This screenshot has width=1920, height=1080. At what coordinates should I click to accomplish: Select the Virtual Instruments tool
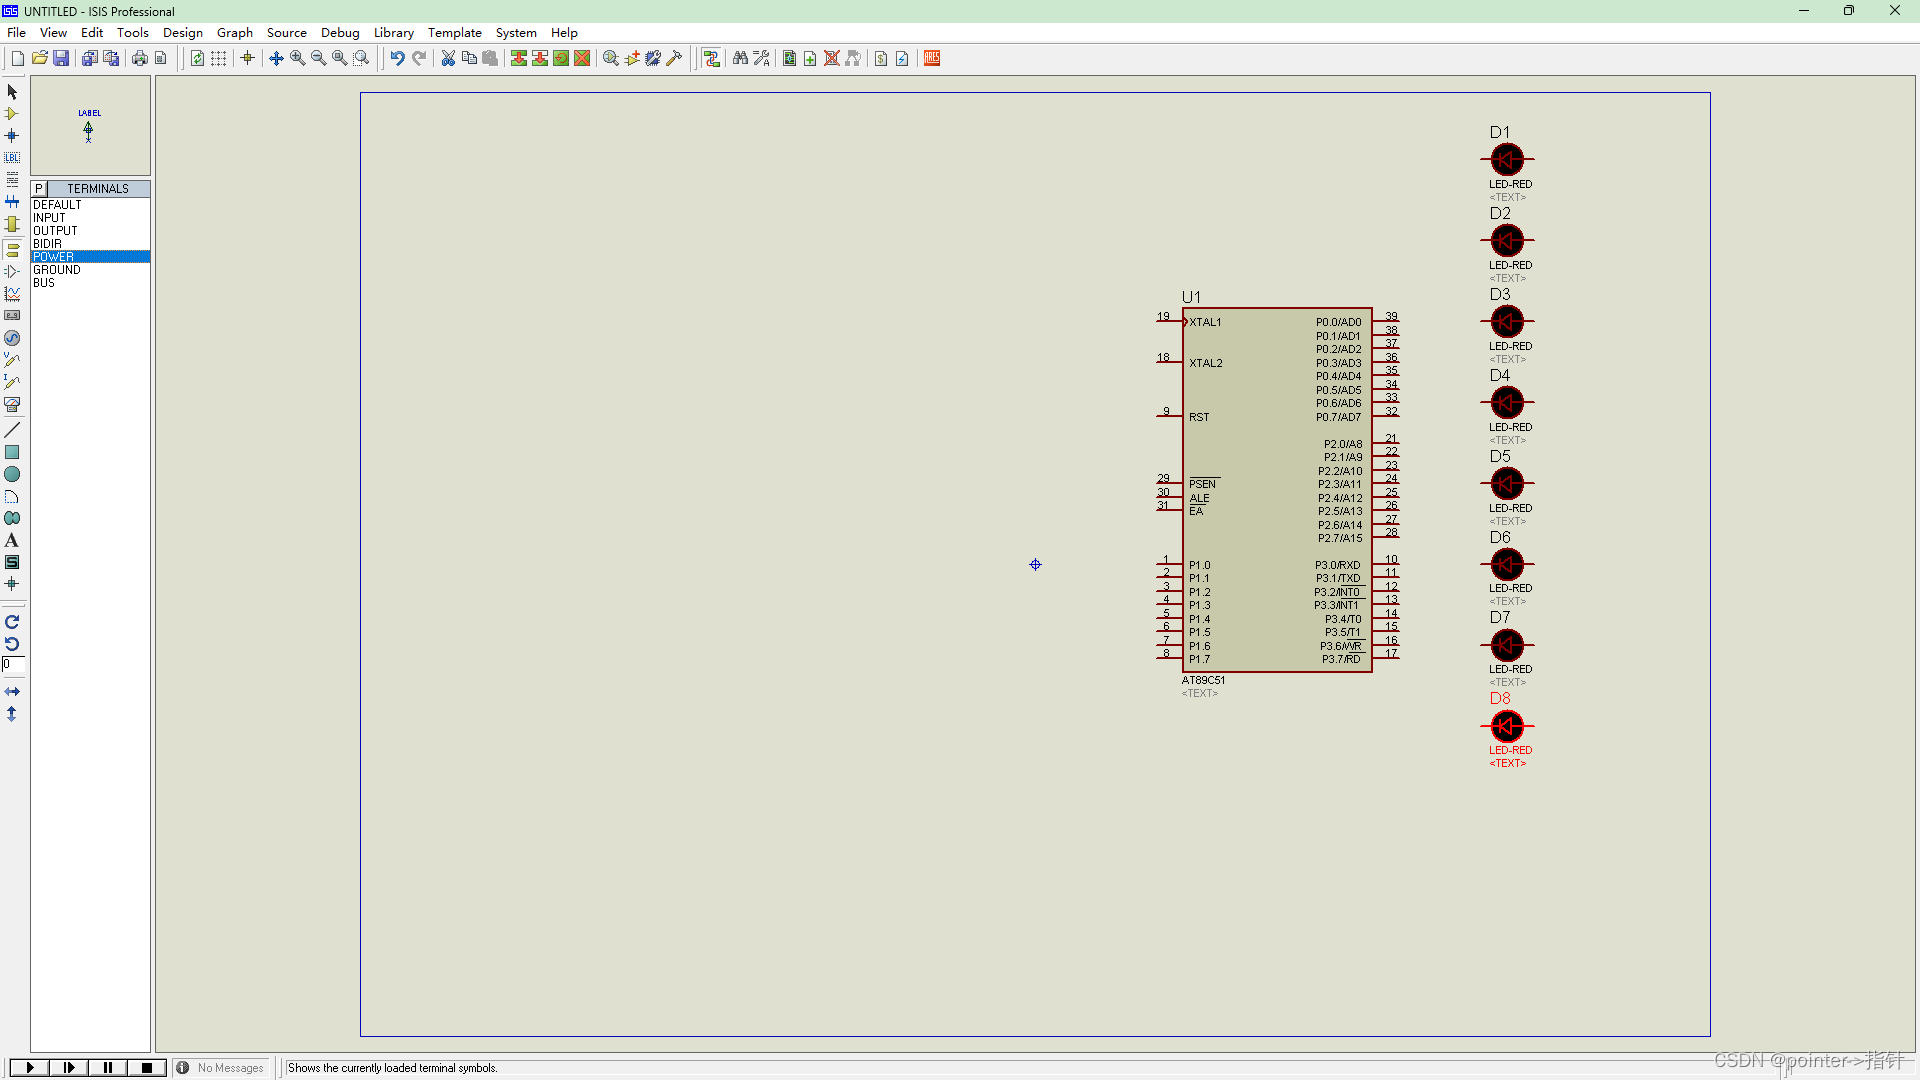(12, 404)
